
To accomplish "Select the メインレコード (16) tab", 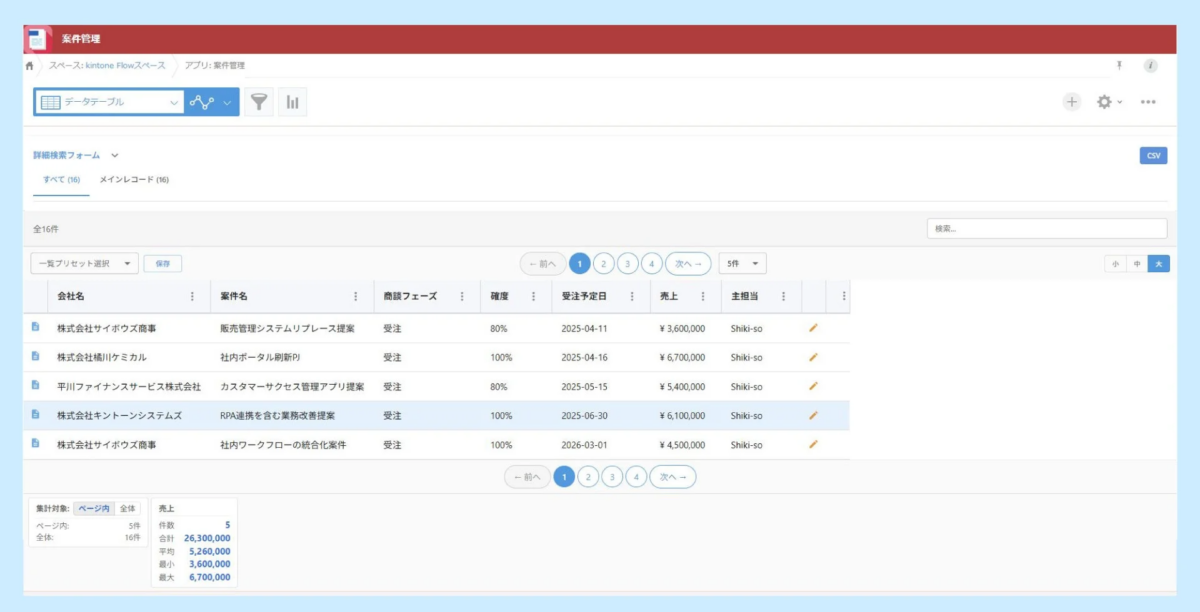I will click(134, 180).
